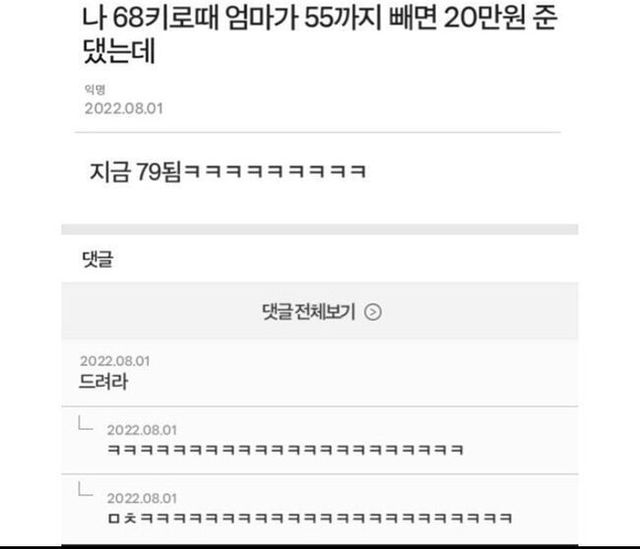This screenshot has height=549, width=640.
Task: Click the comment text 드려라
Action: 103,382
